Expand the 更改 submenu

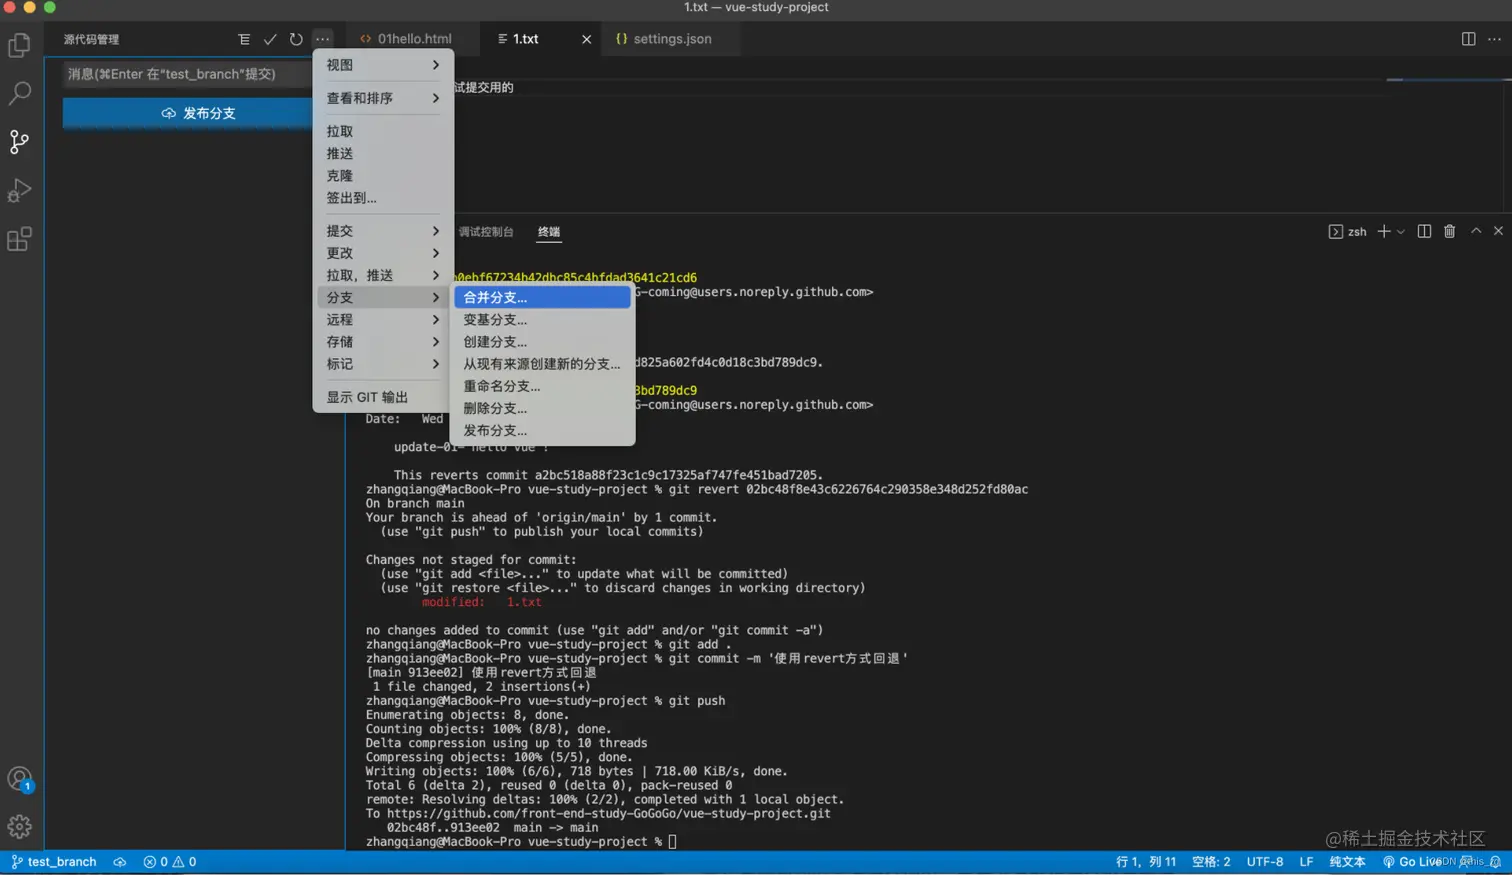pos(383,253)
